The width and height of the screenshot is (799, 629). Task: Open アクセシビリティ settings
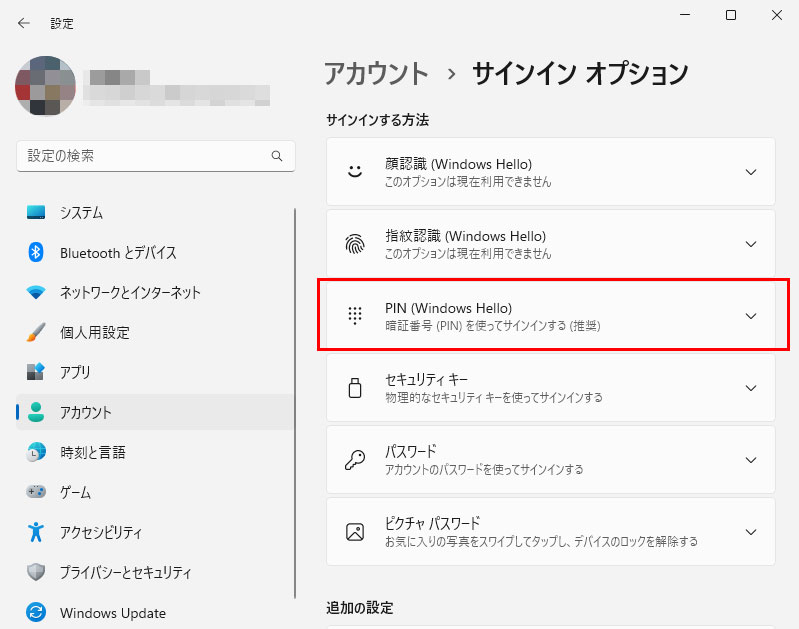point(155,532)
